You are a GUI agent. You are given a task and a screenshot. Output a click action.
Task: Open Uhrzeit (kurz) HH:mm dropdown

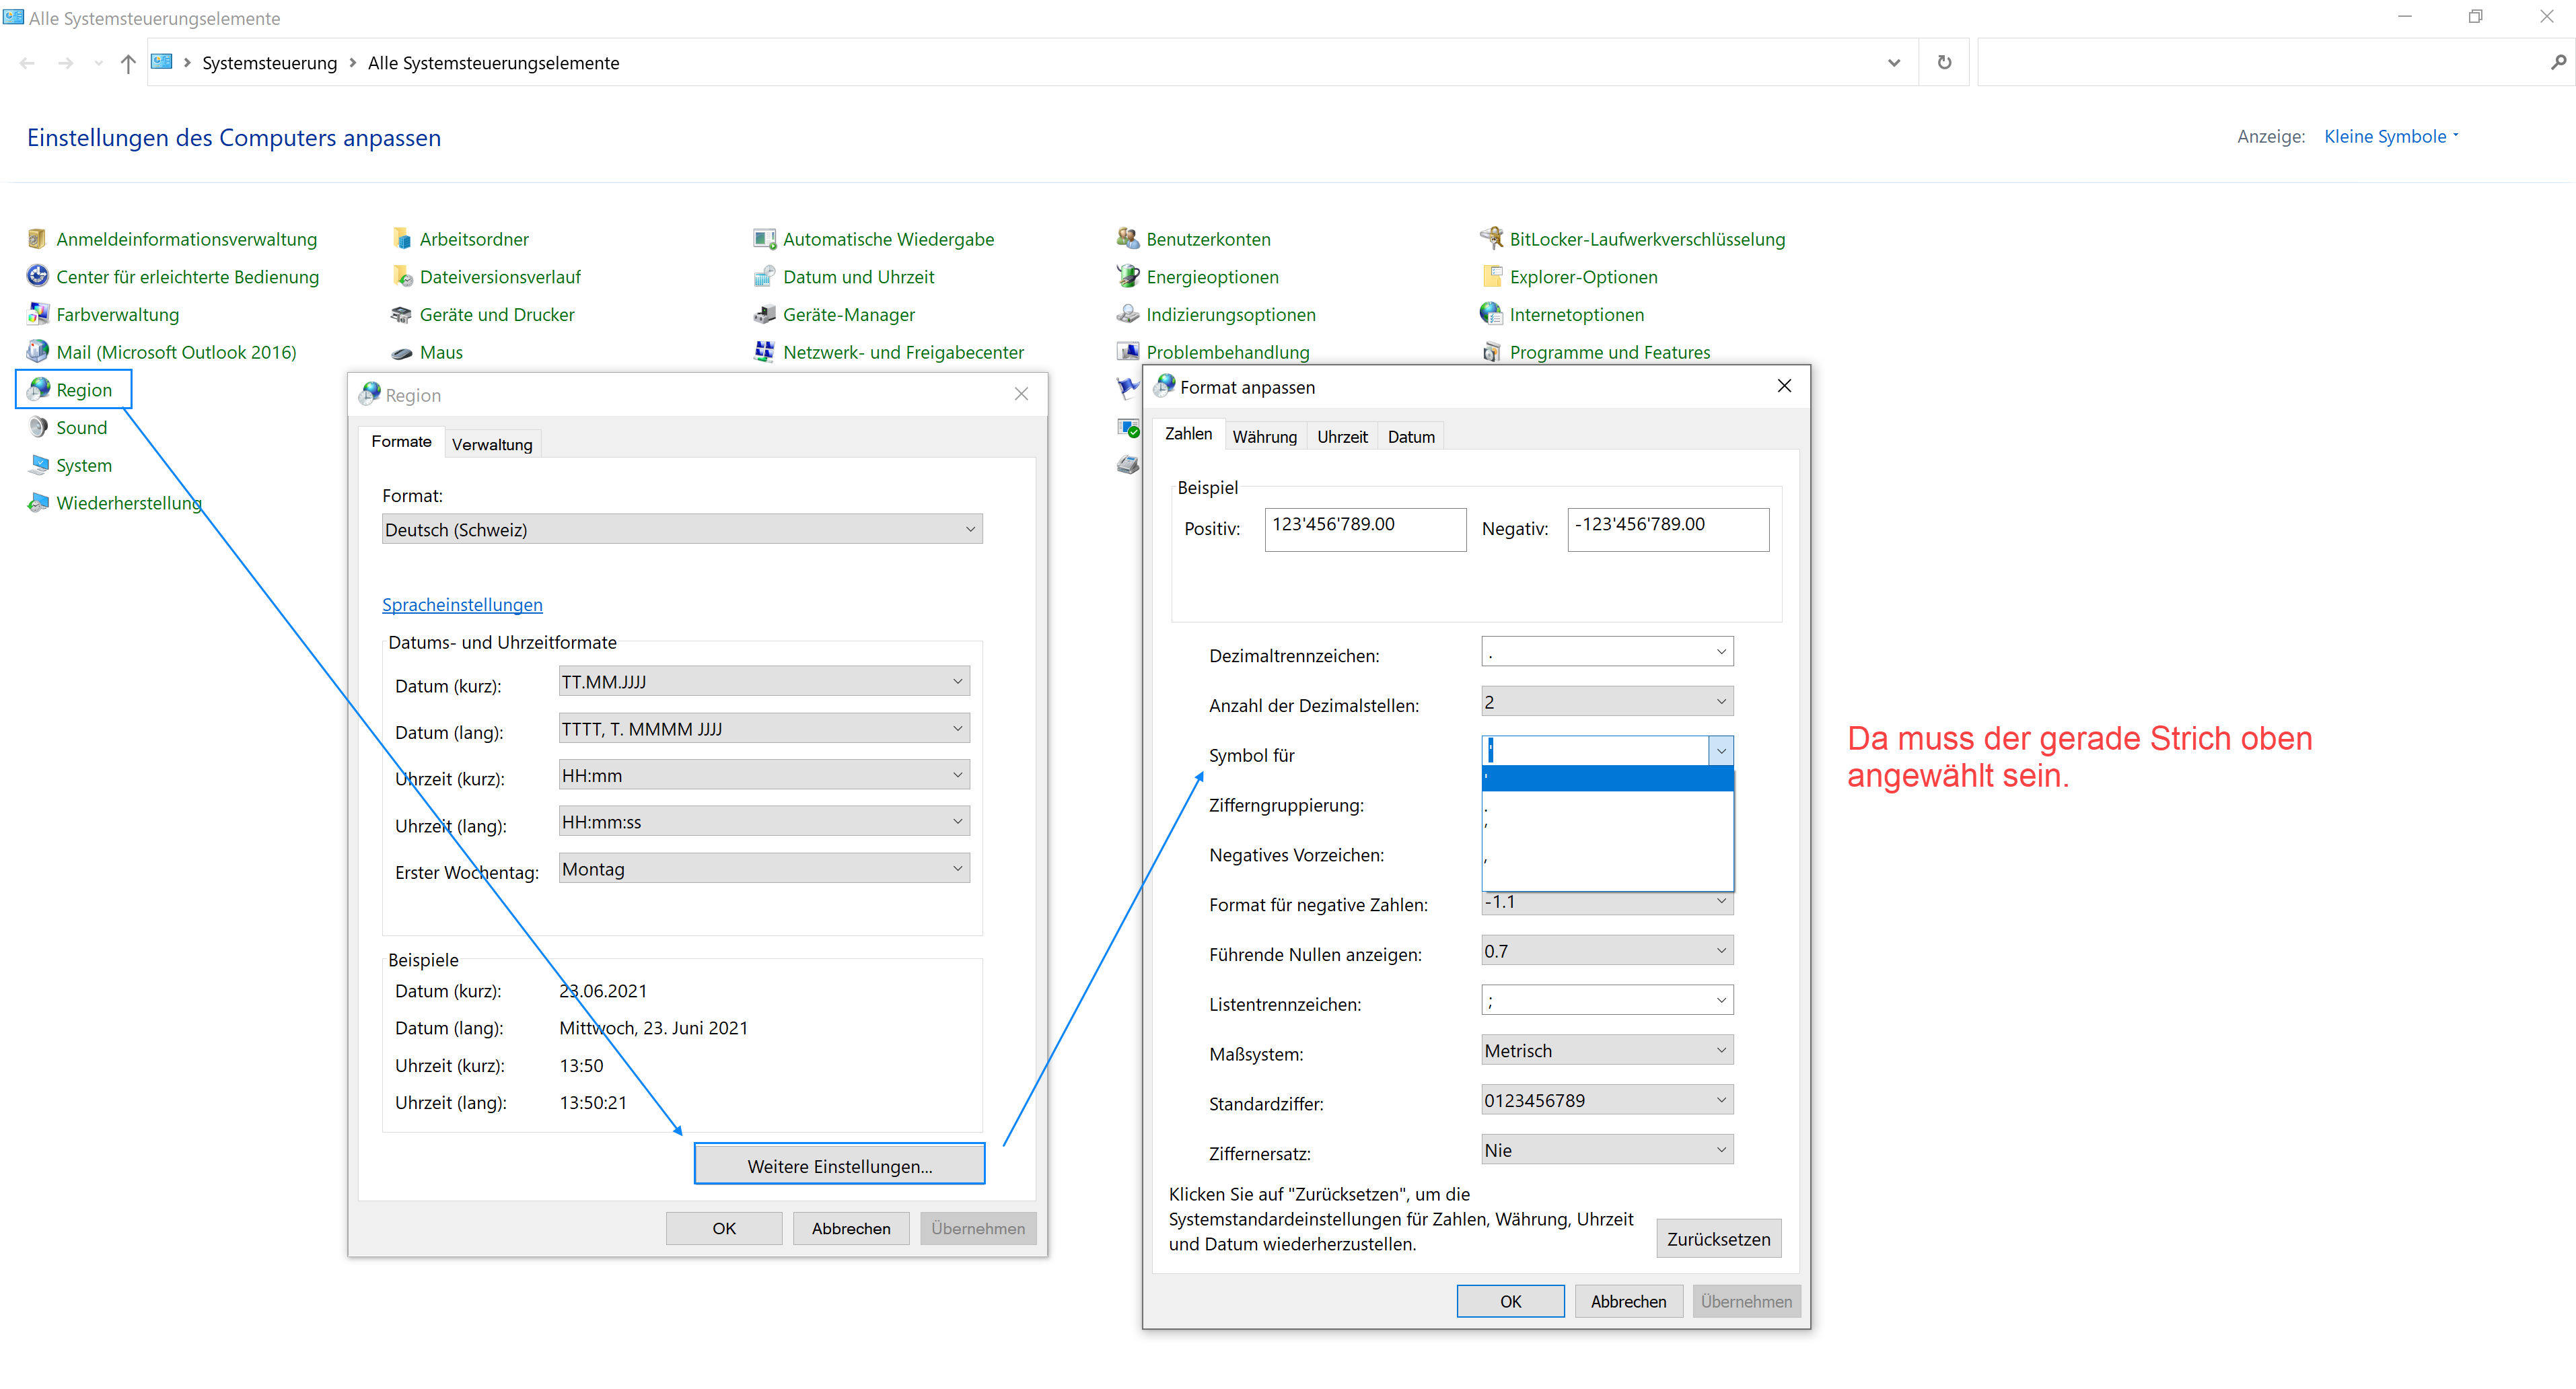(764, 775)
